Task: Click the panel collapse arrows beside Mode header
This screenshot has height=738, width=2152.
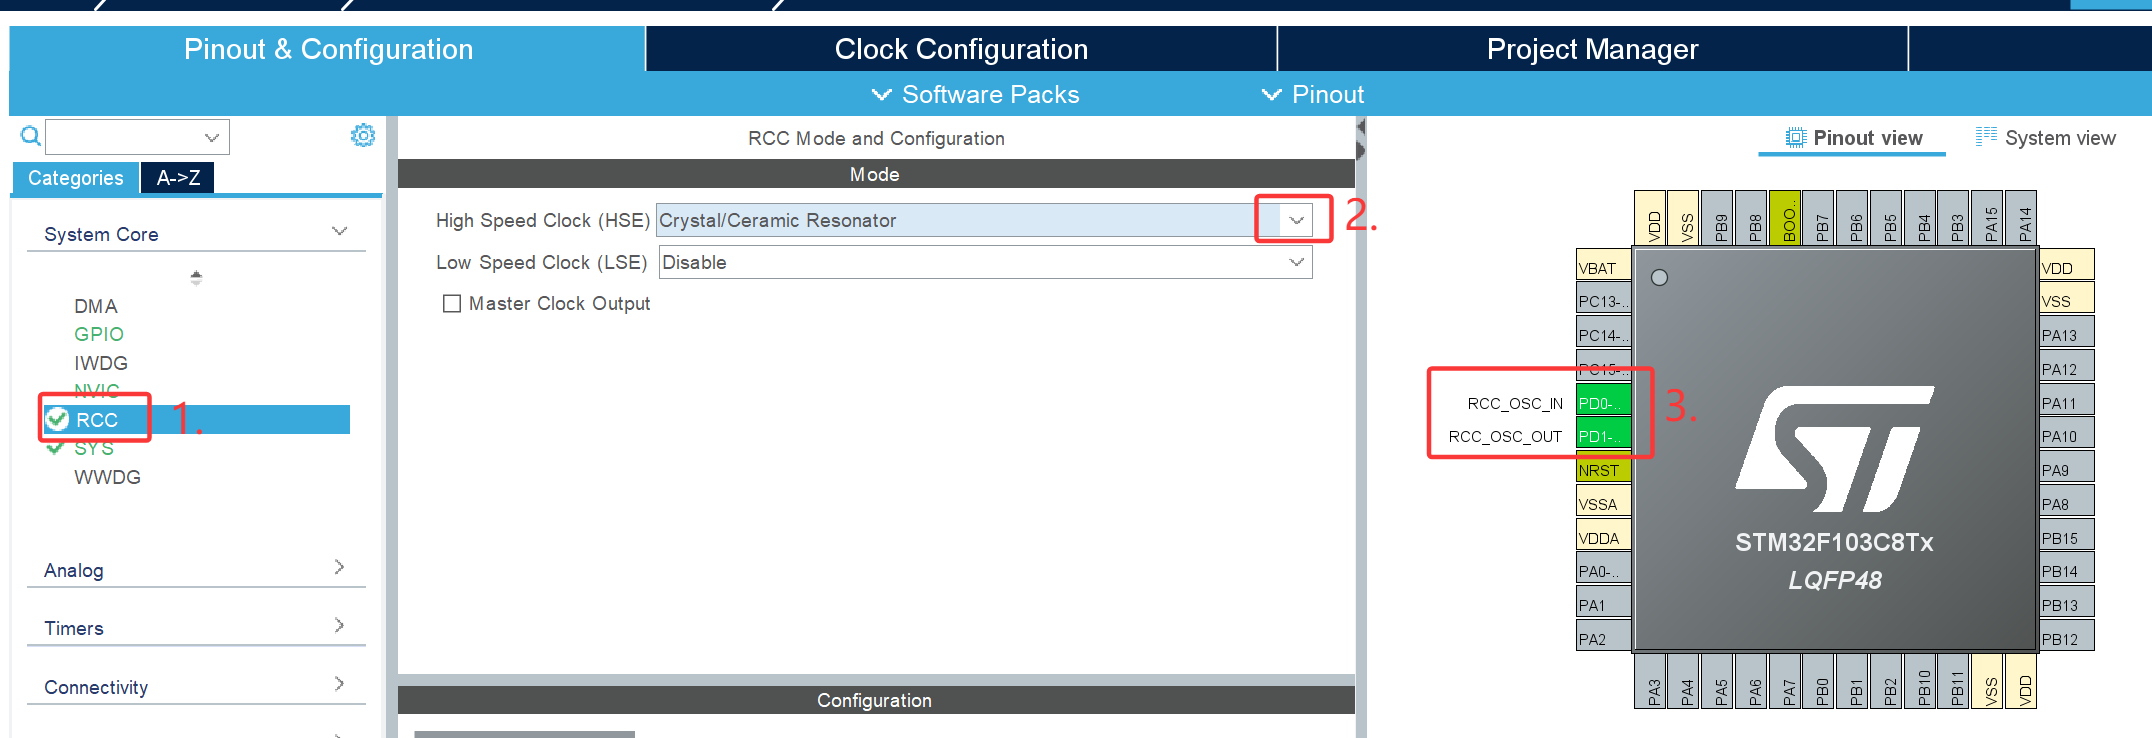Action: click(x=1360, y=139)
